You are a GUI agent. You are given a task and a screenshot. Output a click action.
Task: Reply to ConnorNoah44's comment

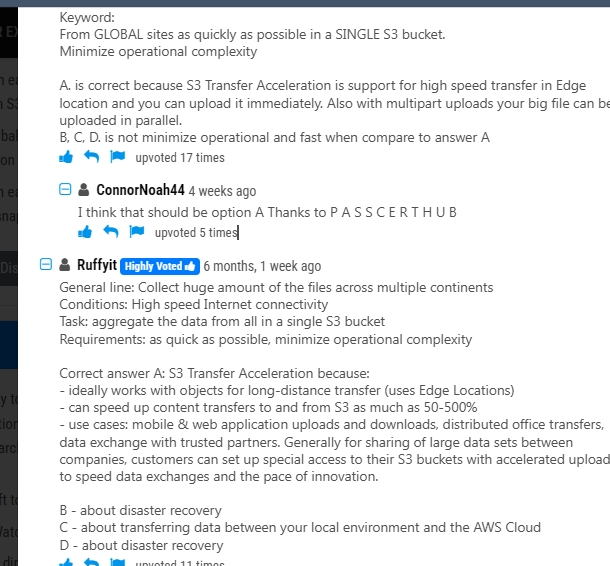[x=110, y=232]
